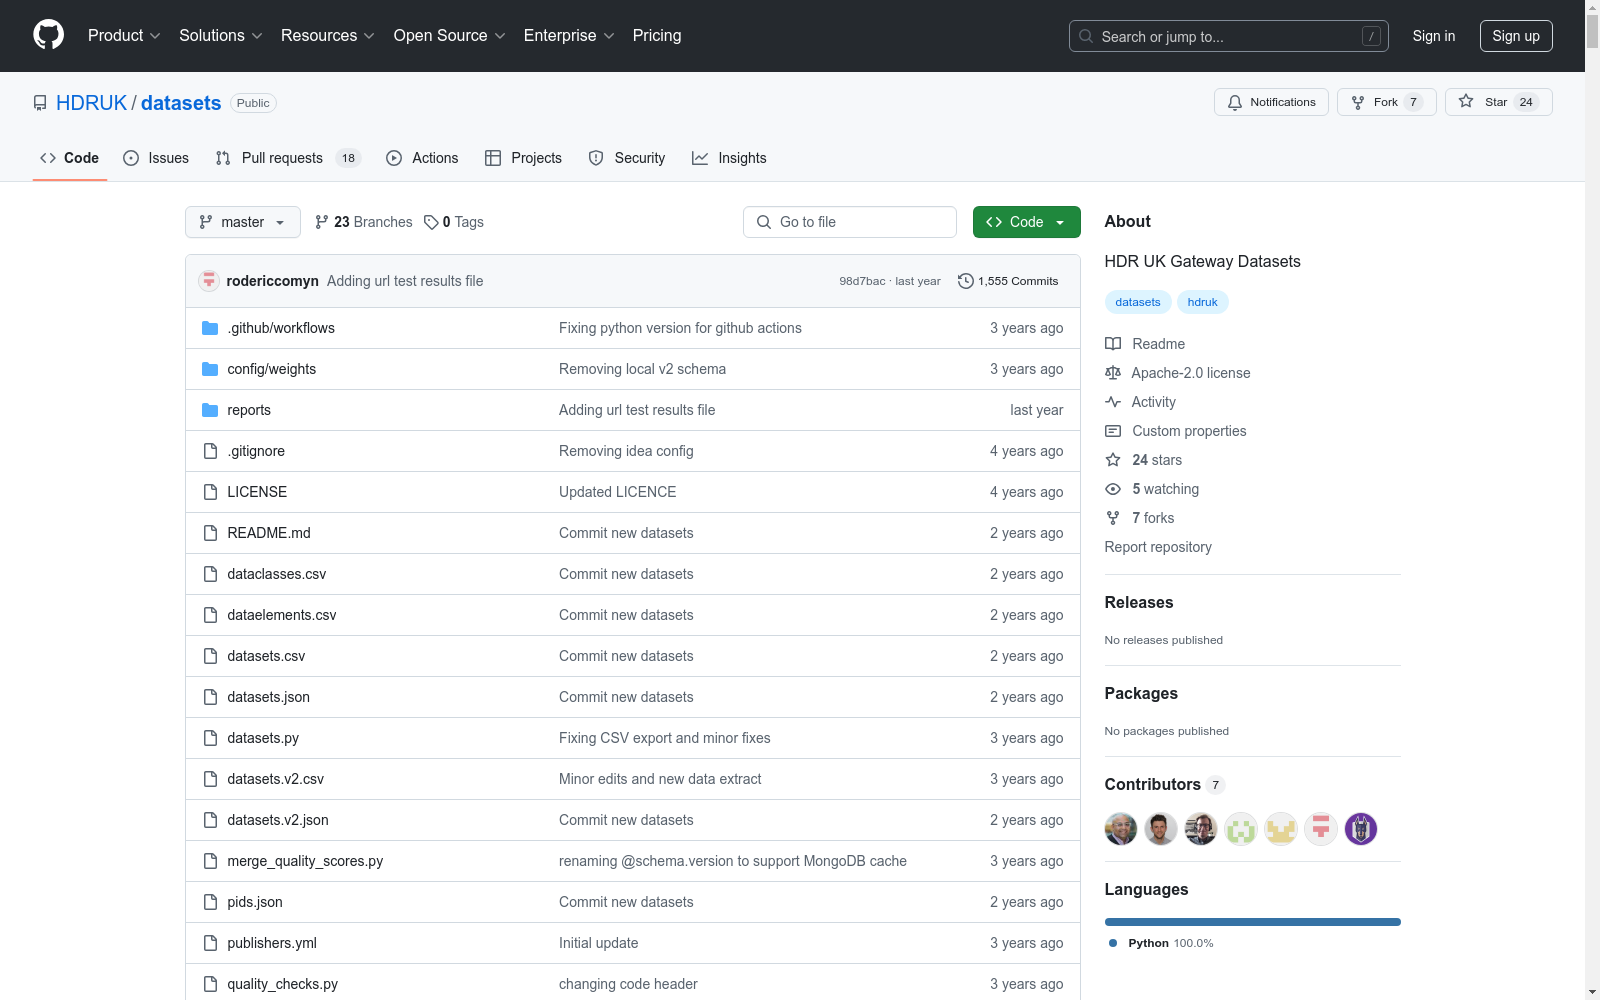The image size is (1600, 1000).
Task: Open the Enterprise dropdown menu
Action: pos(569,36)
